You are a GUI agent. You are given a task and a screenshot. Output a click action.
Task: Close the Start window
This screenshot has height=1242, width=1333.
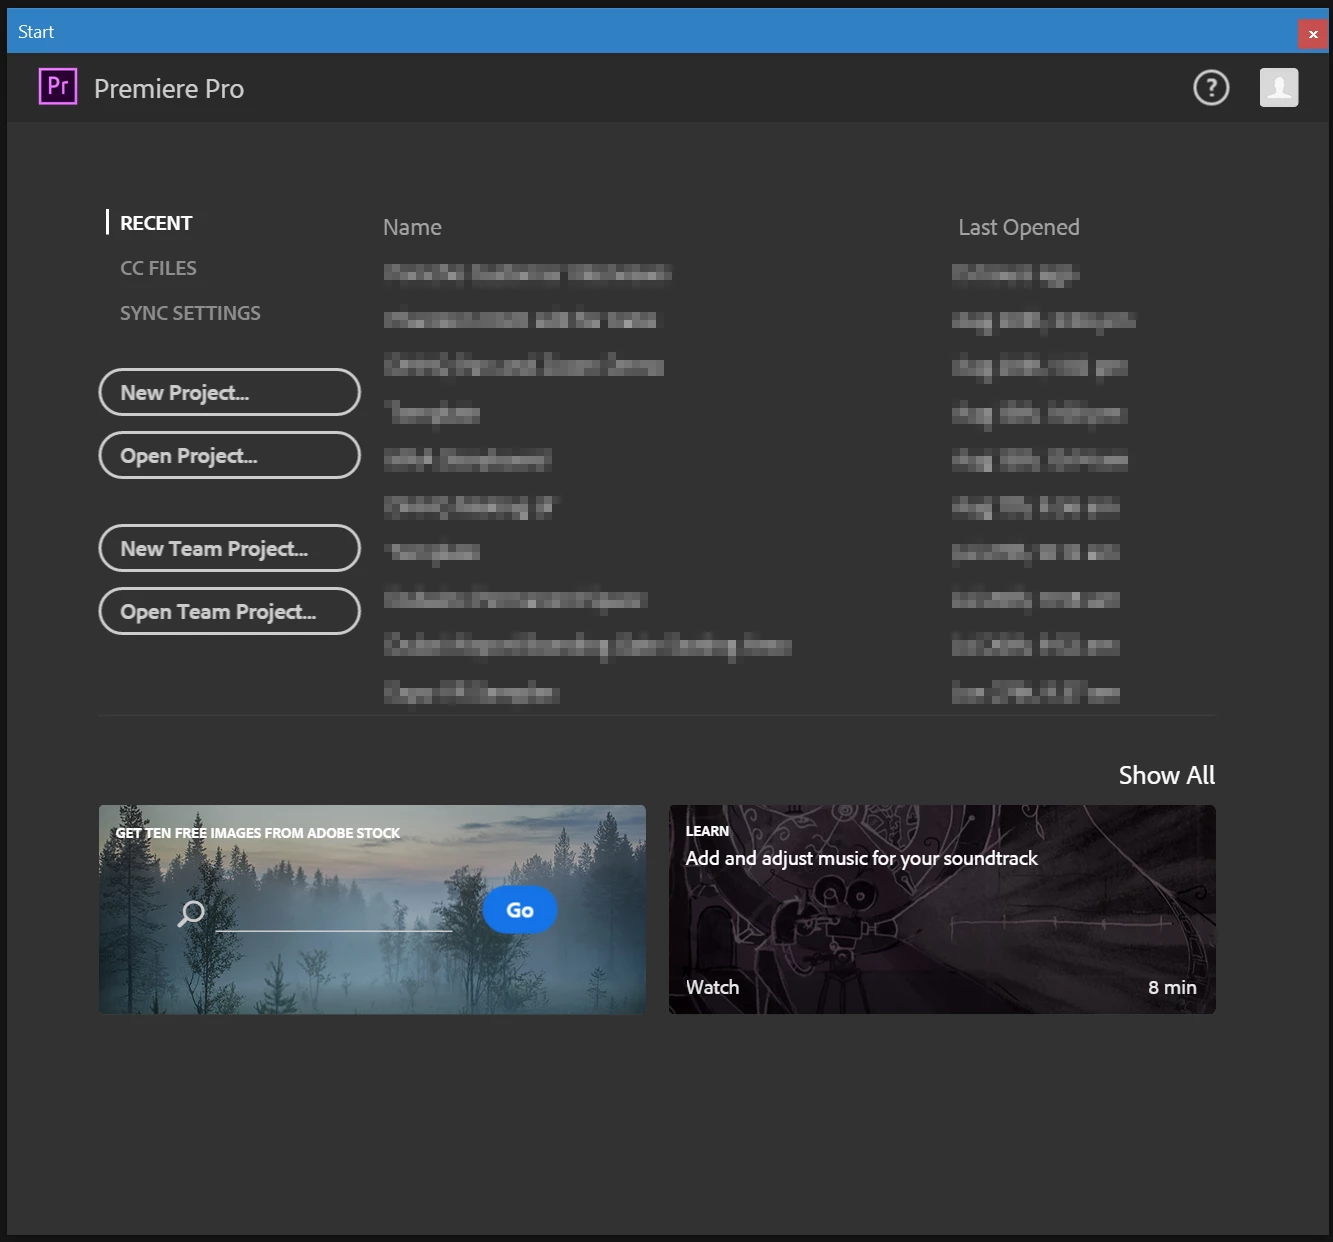coord(1313,34)
